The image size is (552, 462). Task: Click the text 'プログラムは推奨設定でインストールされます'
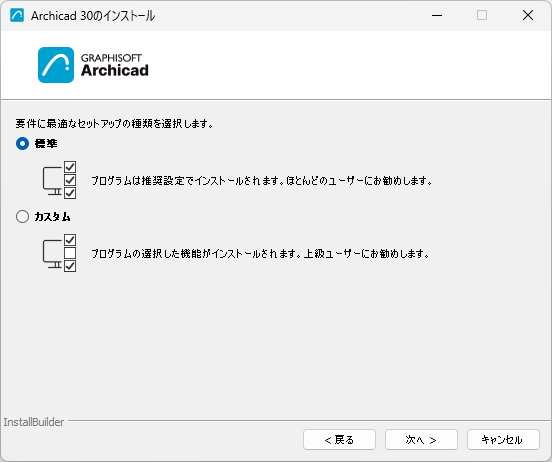(x=187, y=181)
